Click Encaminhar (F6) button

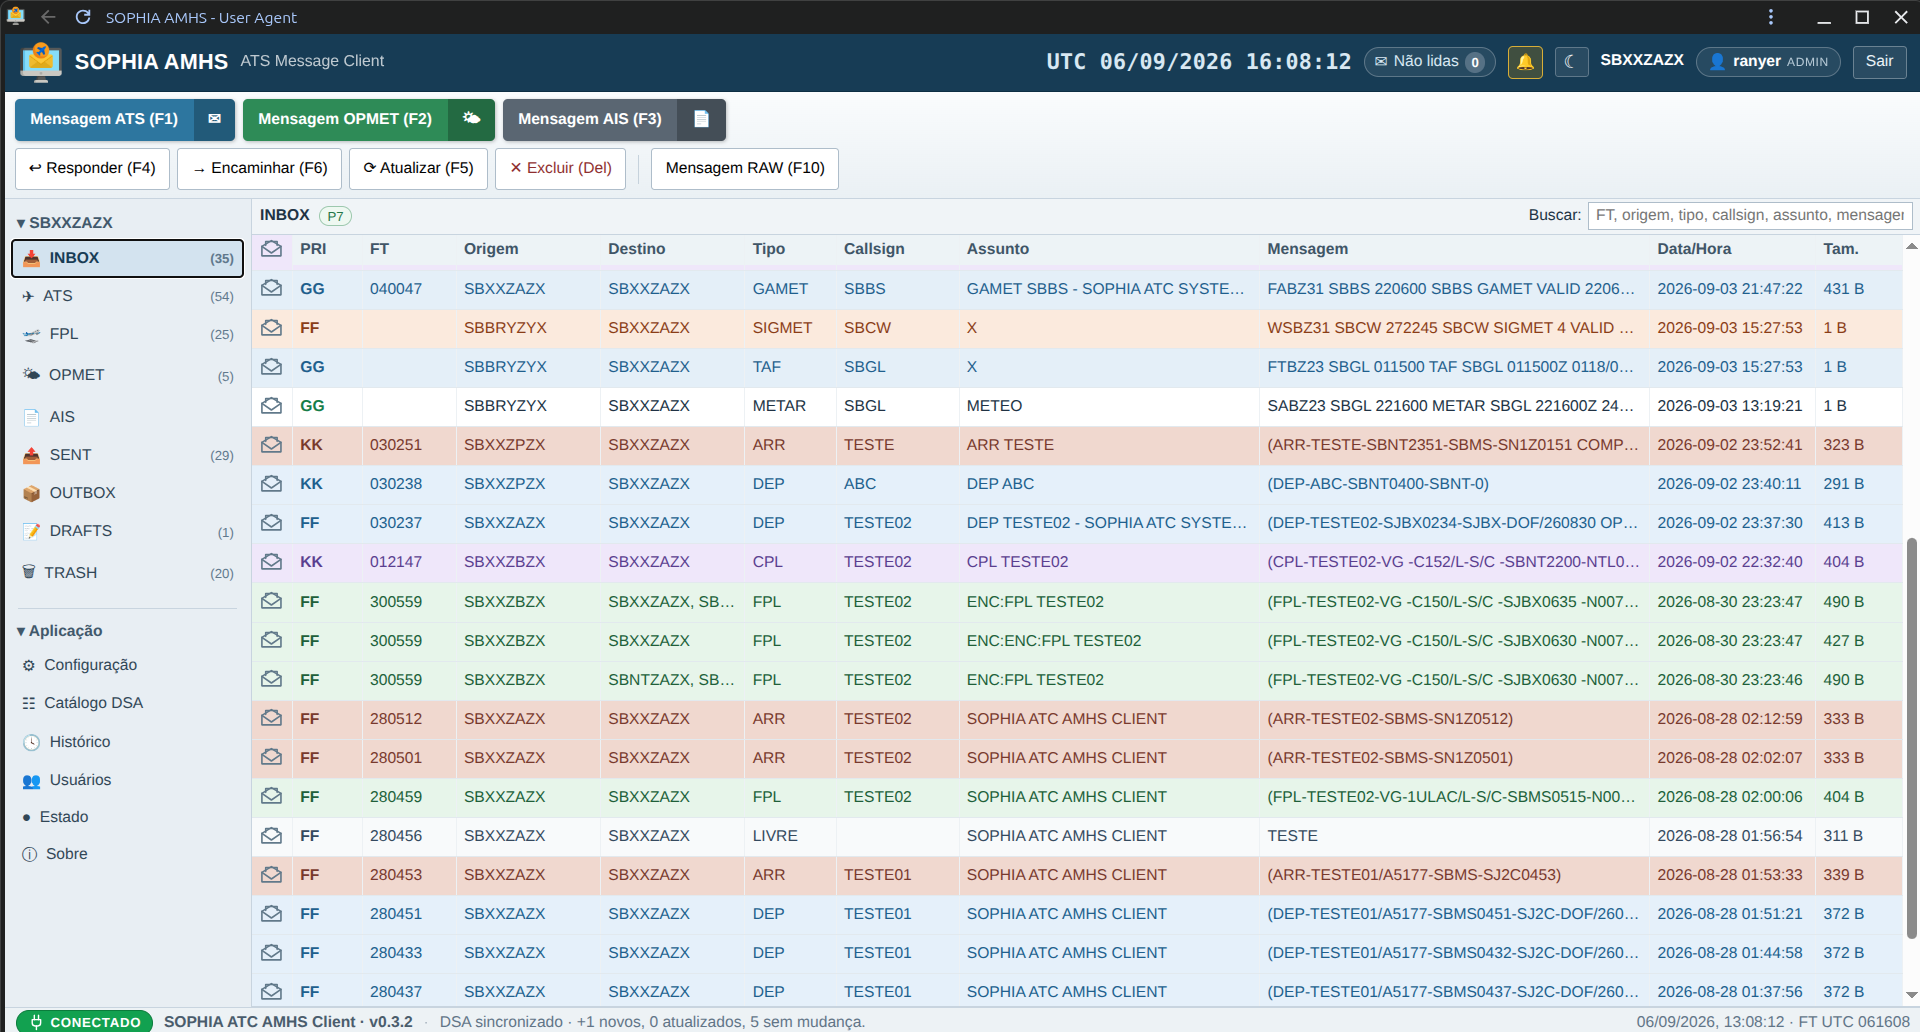coord(260,168)
